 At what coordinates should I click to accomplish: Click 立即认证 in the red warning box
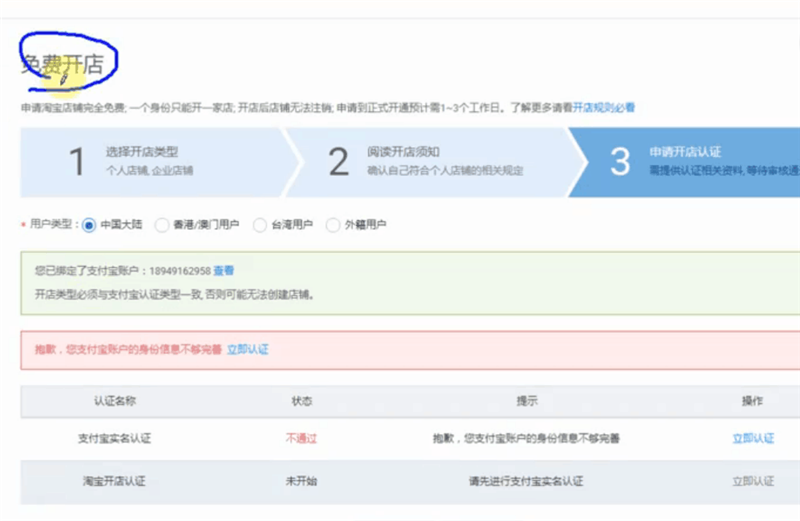(x=247, y=350)
